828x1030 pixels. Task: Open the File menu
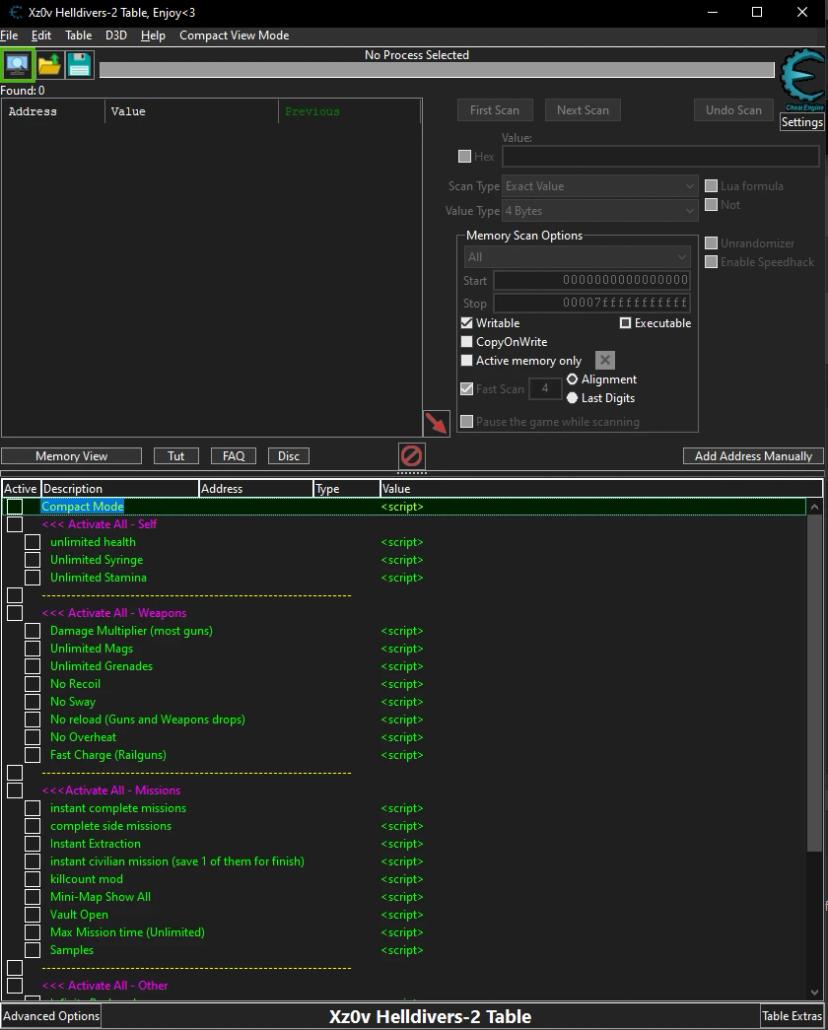(9, 35)
